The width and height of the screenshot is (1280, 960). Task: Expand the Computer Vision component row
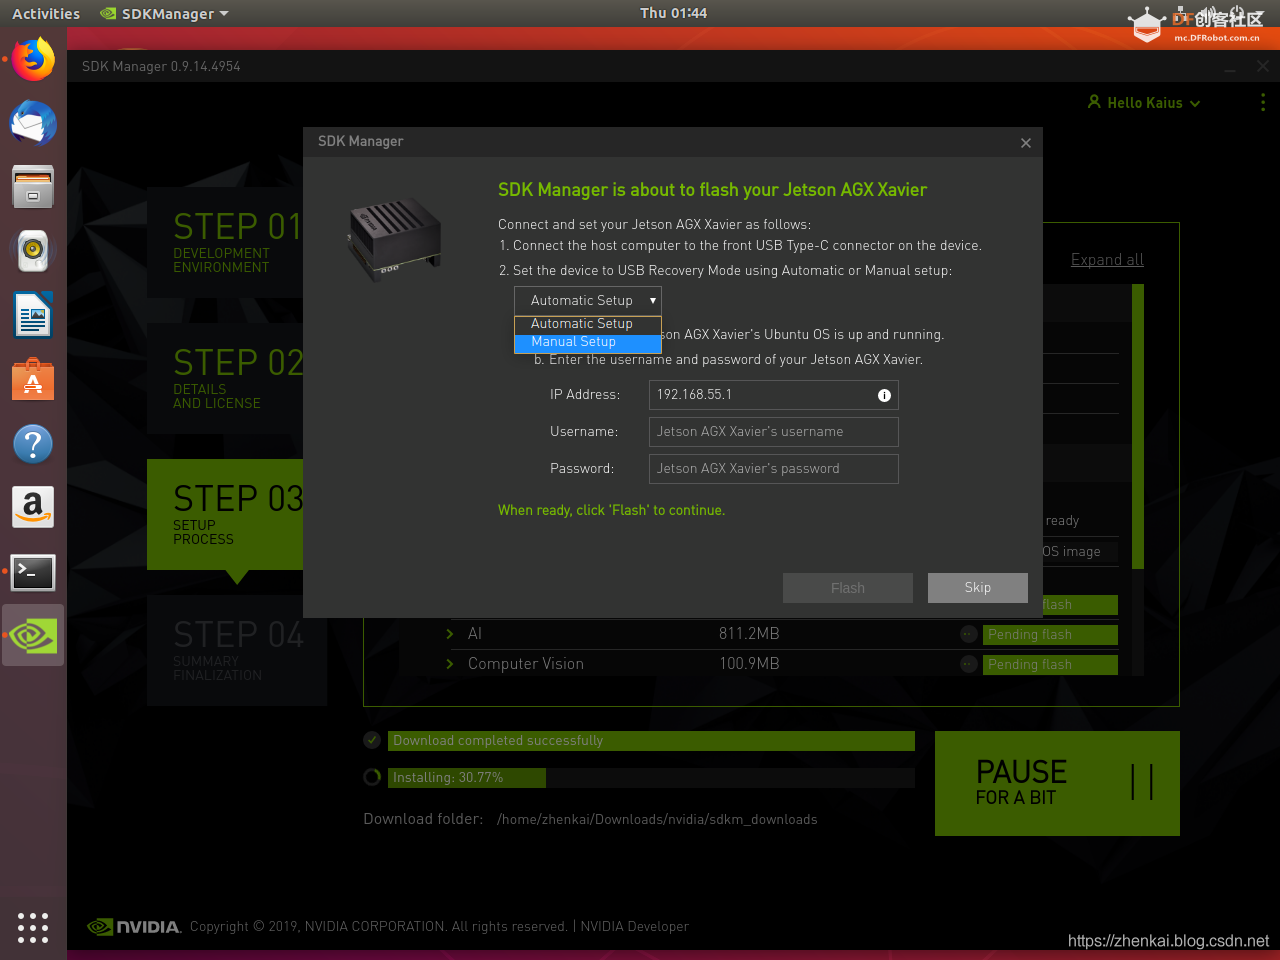(x=450, y=664)
